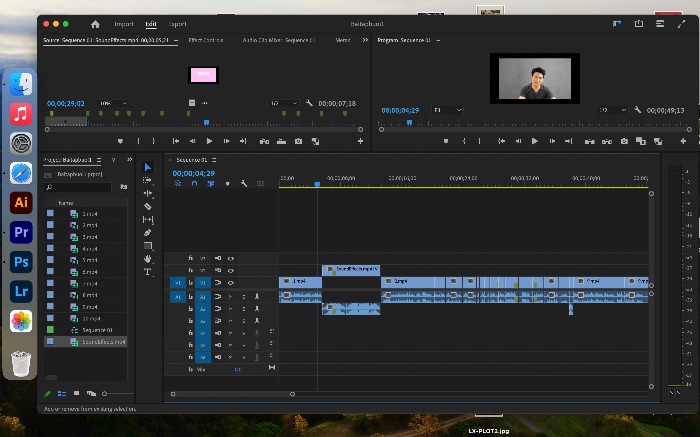This screenshot has height=437, width=700.
Task: Toggle track lock on V1
Action: pos(191,283)
